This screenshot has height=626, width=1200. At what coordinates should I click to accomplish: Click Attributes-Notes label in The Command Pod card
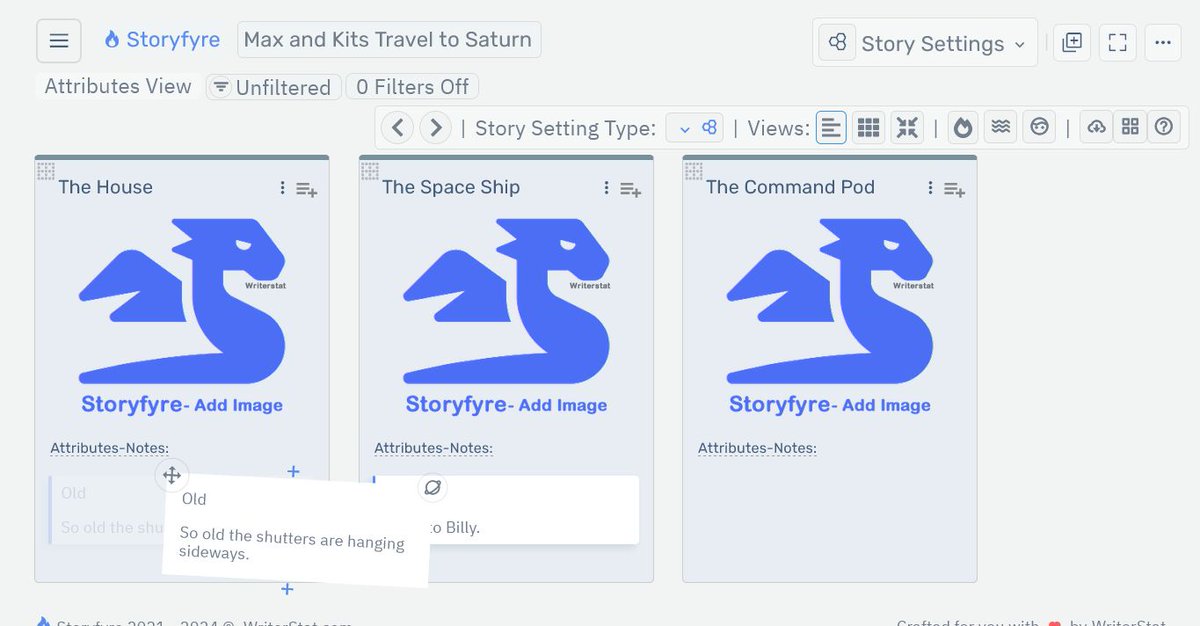point(757,448)
